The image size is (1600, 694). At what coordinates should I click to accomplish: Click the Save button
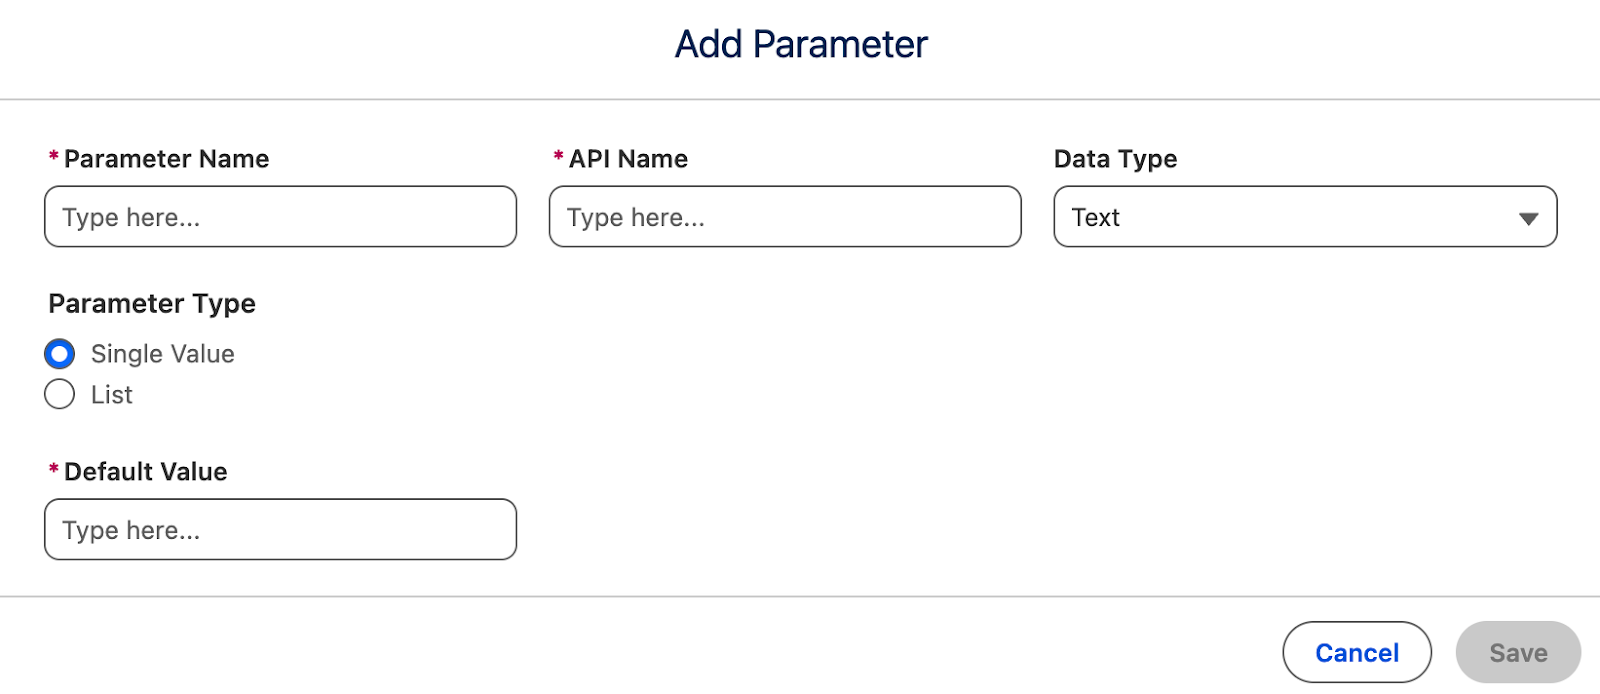[x=1518, y=652]
